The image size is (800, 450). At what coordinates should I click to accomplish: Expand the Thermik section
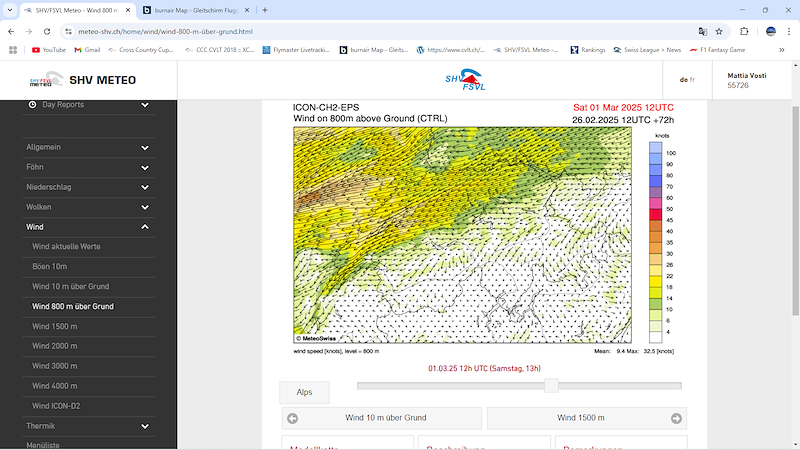click(x=145, y=426)
